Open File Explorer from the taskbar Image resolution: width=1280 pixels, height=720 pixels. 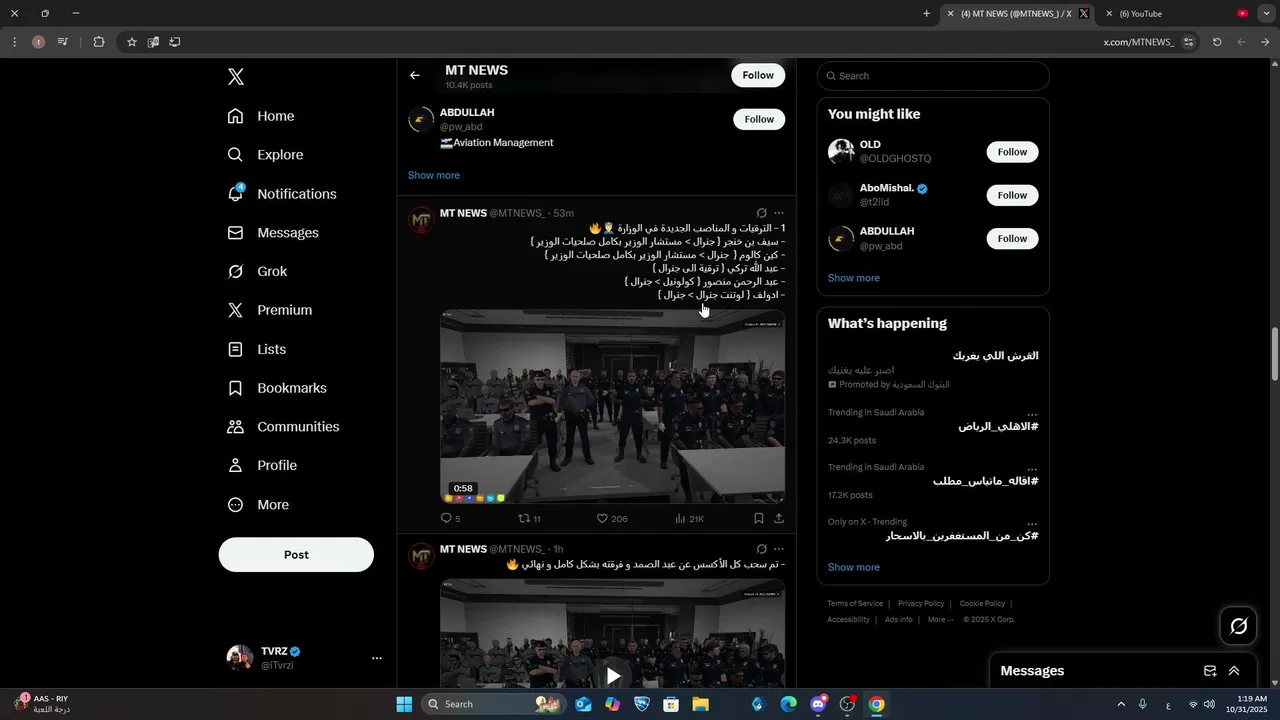tap(700, 704)
